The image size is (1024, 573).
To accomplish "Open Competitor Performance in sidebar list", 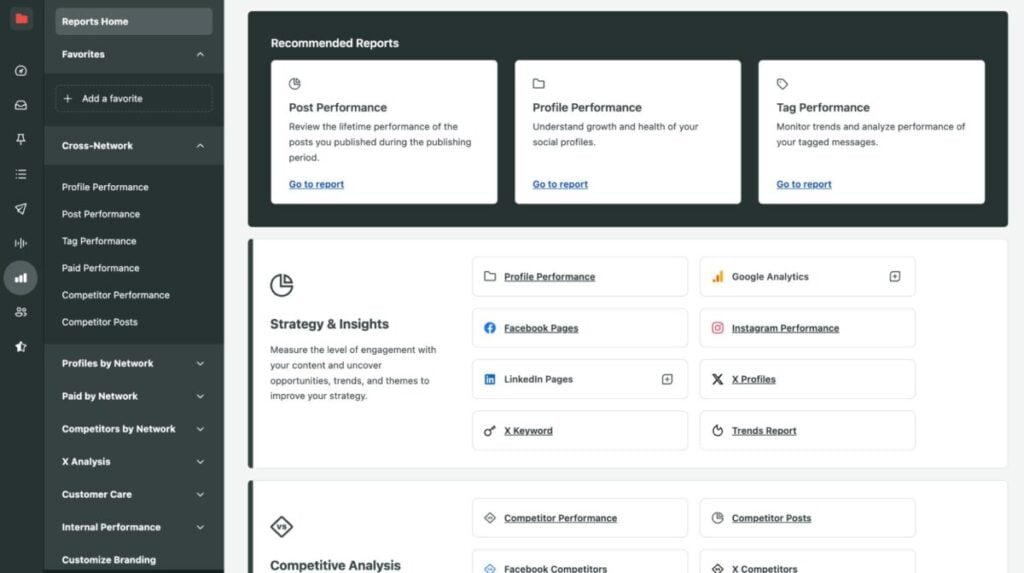I will (x=116, y=295).
